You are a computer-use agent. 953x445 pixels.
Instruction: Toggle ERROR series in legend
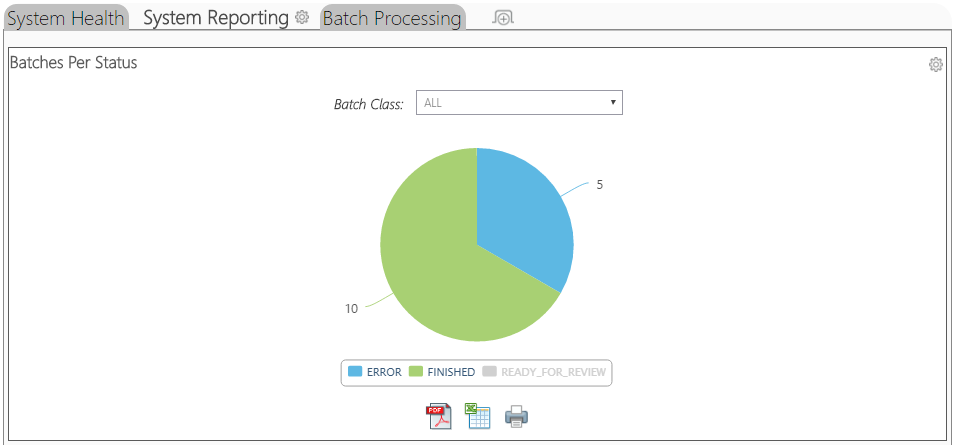(x=375, y=372)
